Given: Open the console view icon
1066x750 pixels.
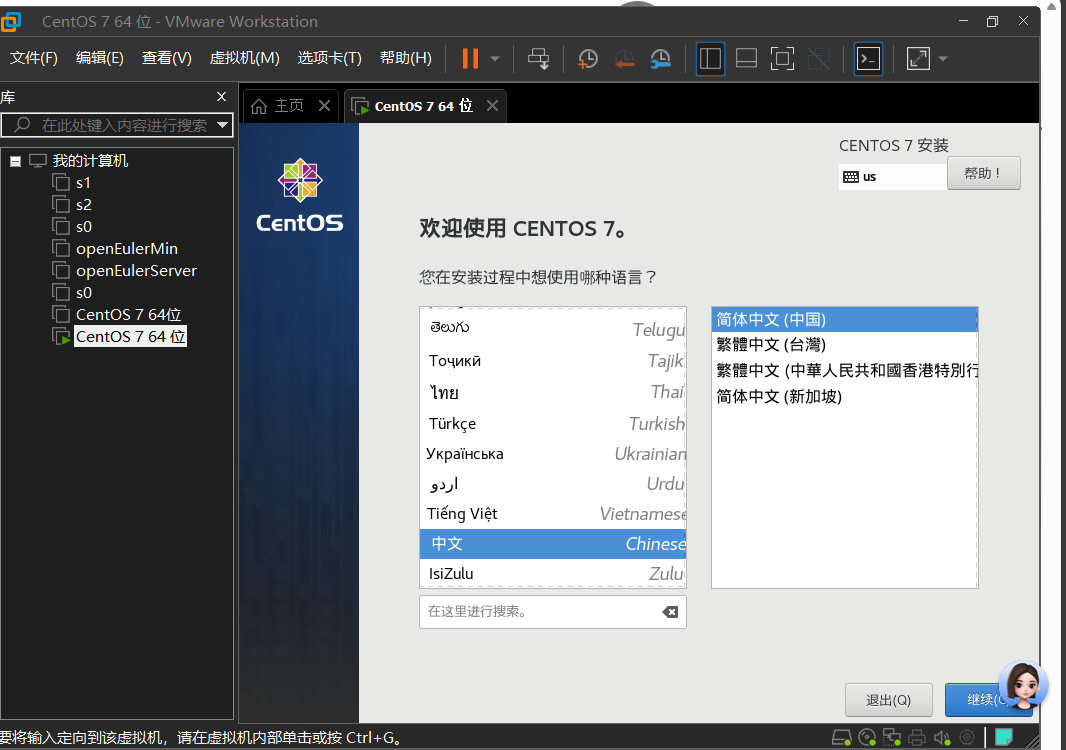Looking at the screenshot, I should (868, 58).
